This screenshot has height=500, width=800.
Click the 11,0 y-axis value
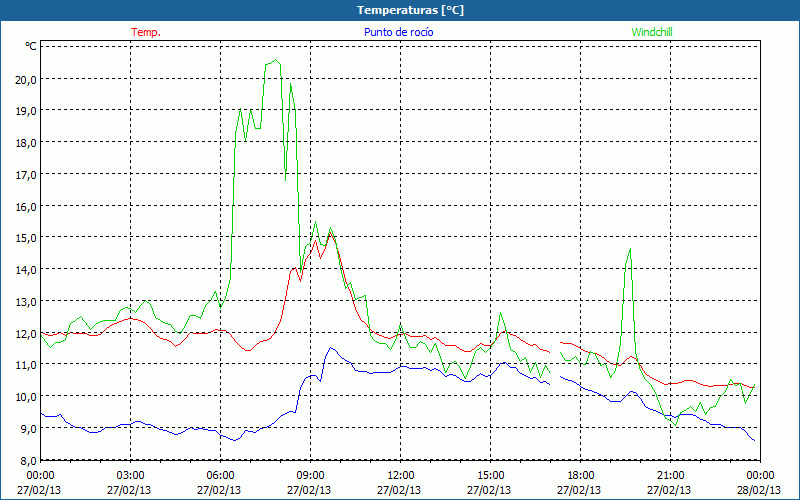(26, 365)
